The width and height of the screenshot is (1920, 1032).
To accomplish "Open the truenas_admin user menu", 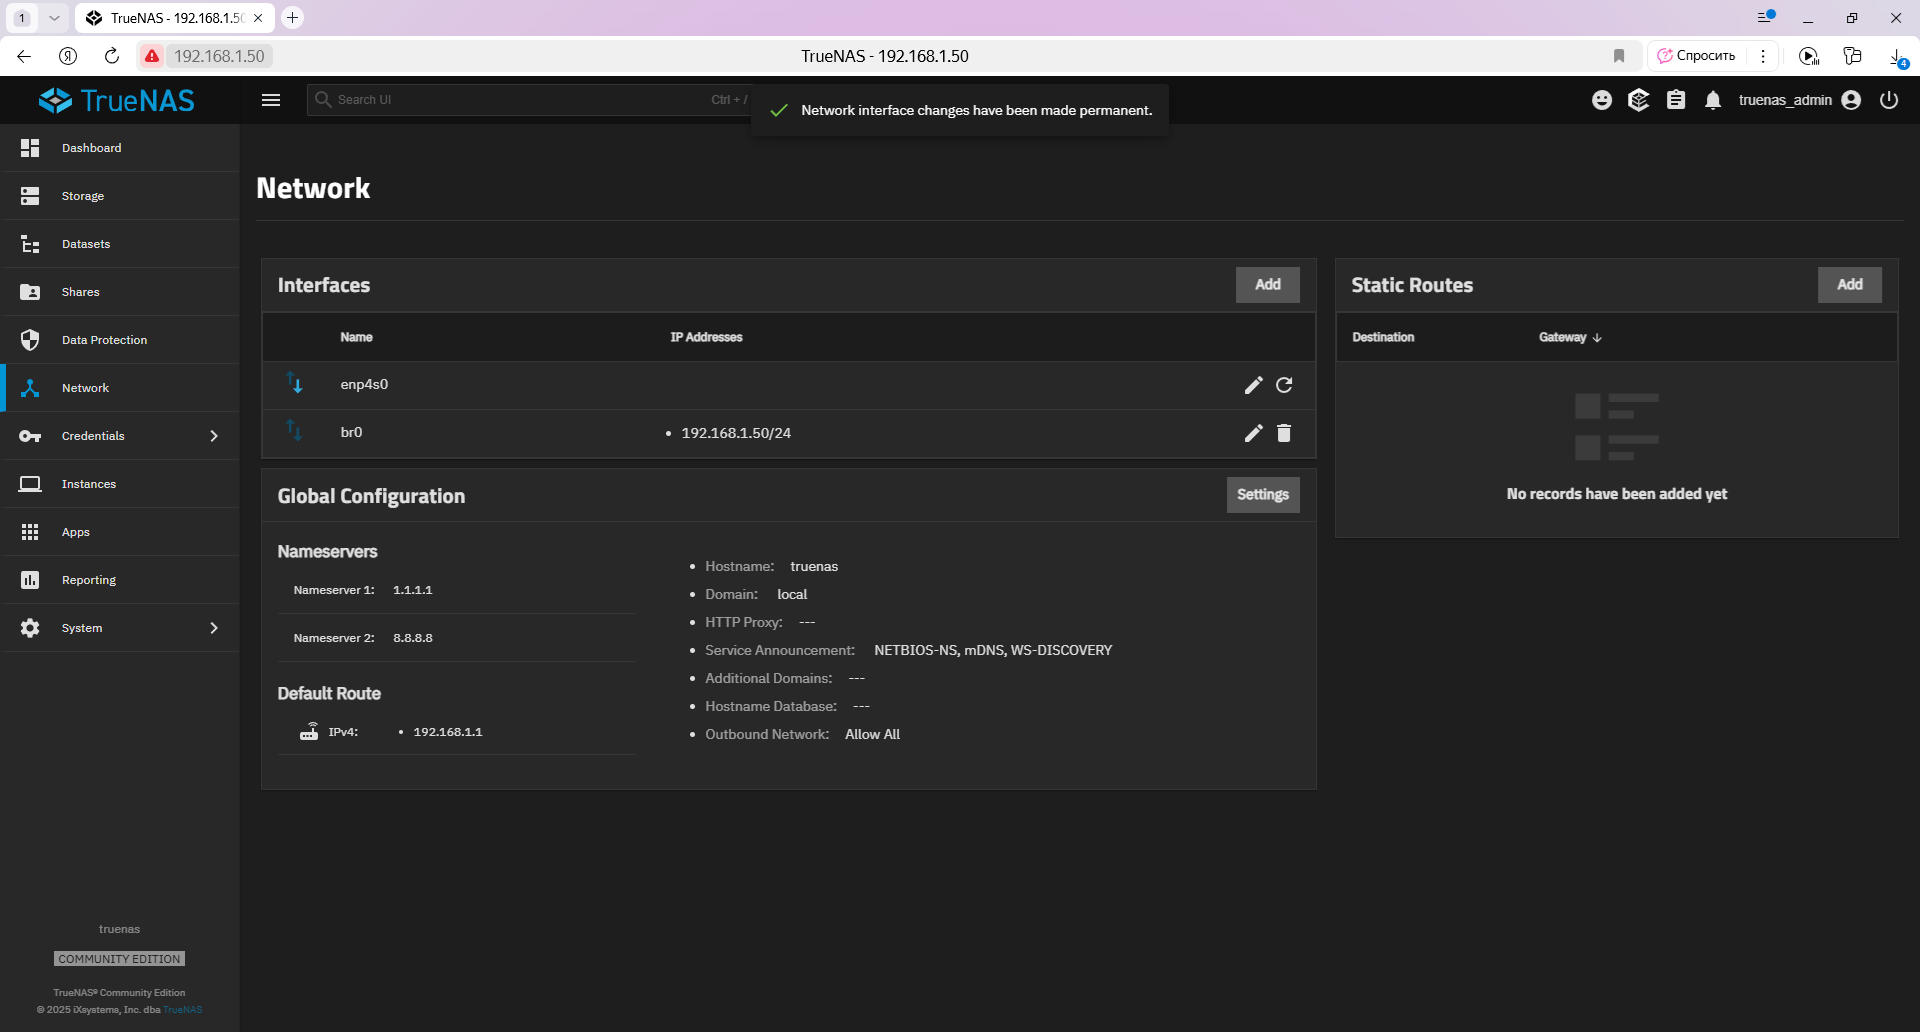I will point(1799,100).
